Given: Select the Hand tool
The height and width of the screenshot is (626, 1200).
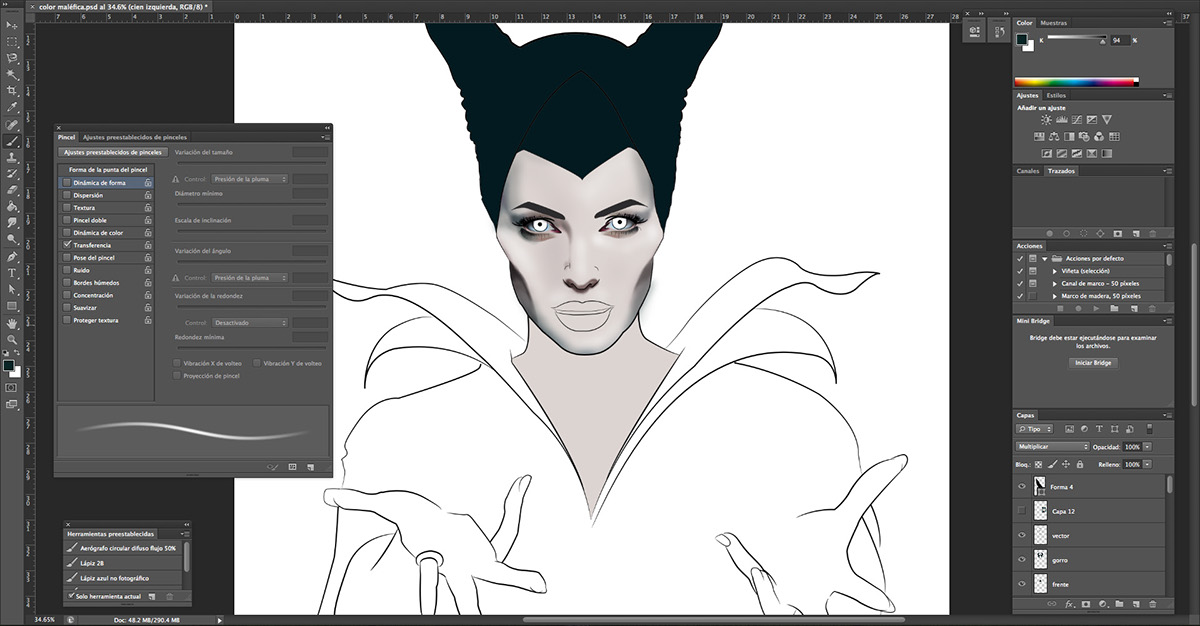Looking at the screenshot, I should click(x=12, y=324).
